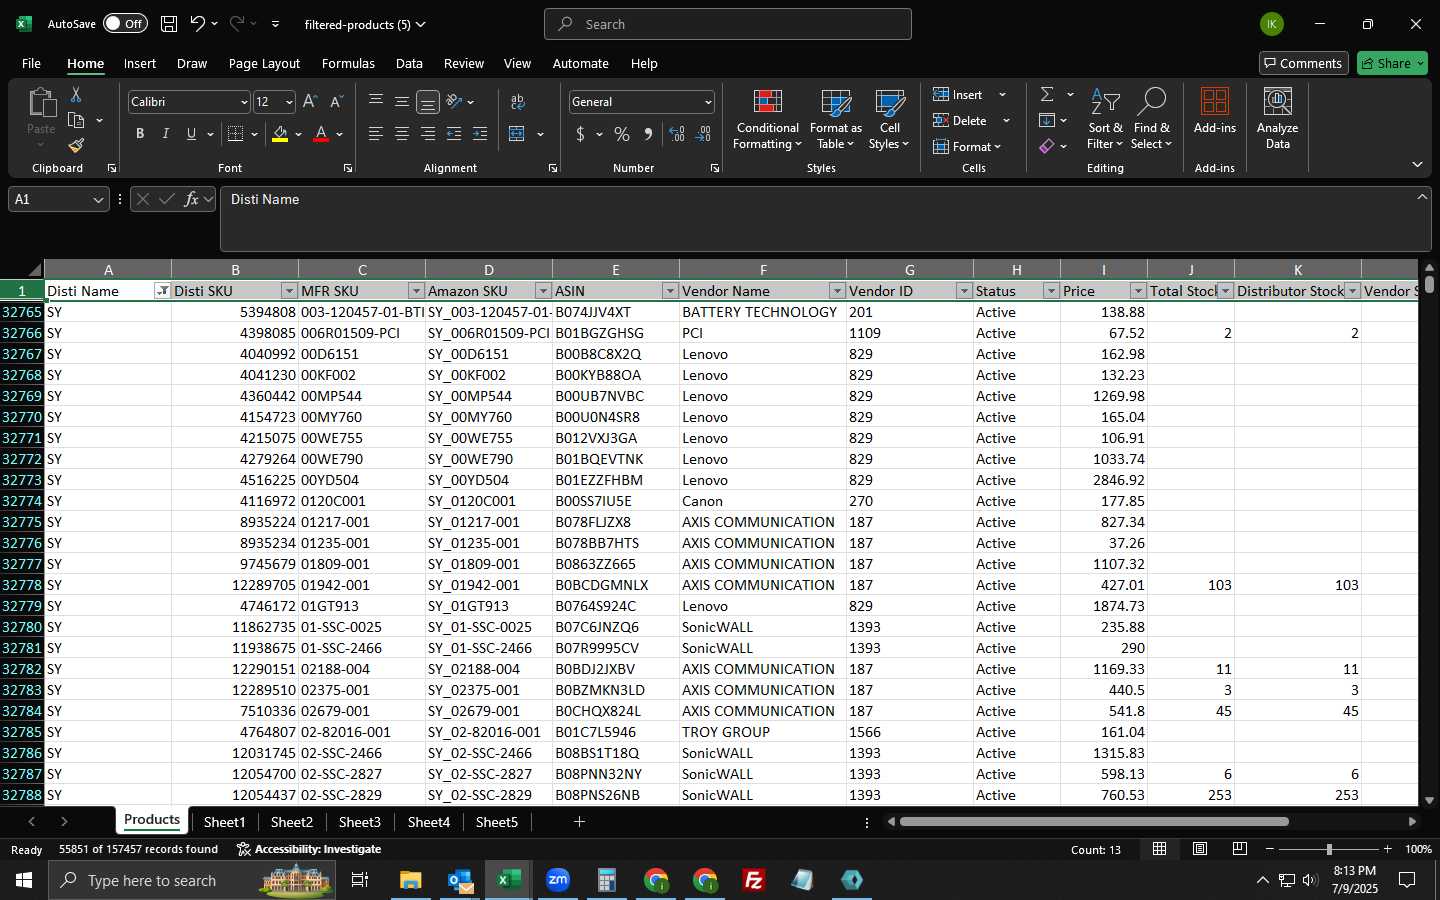Click the Increase Decimal icon
1440x900 pixels.
click(677, 134)
